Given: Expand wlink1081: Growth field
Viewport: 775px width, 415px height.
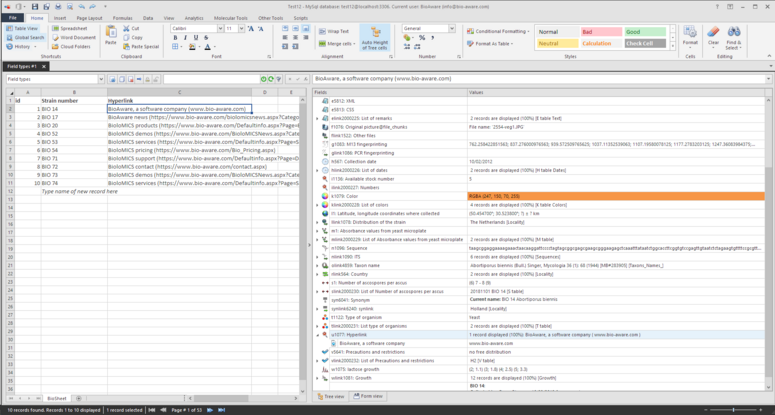Looking at the screenshot, I should (317, 378).
